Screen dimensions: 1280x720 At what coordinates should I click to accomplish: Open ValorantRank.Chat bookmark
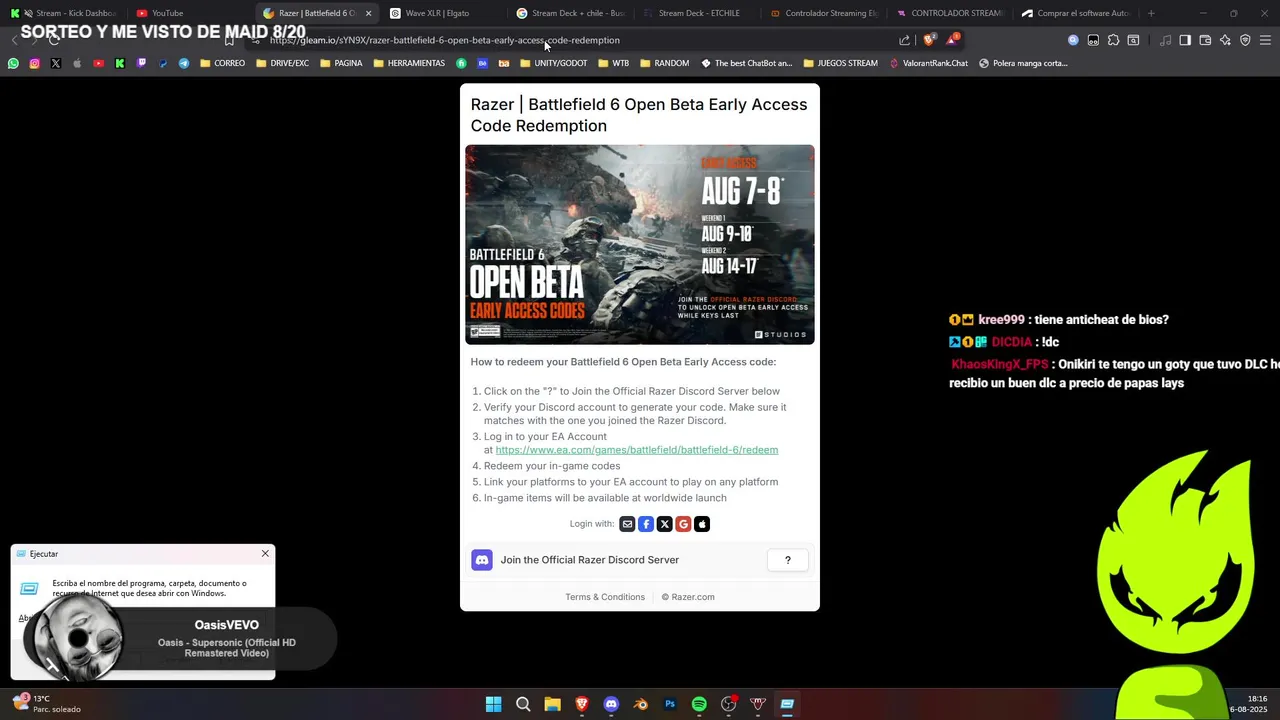click(929, 63)
